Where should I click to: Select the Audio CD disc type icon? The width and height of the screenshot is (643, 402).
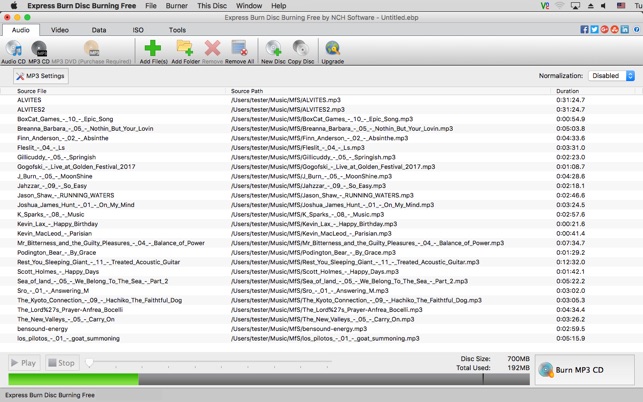14,48
